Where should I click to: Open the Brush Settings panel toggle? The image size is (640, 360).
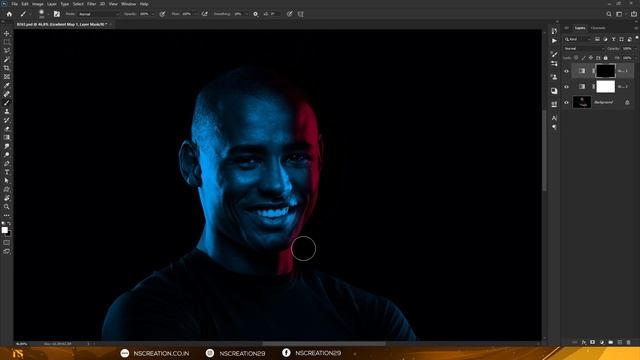[x=57, y=14]
